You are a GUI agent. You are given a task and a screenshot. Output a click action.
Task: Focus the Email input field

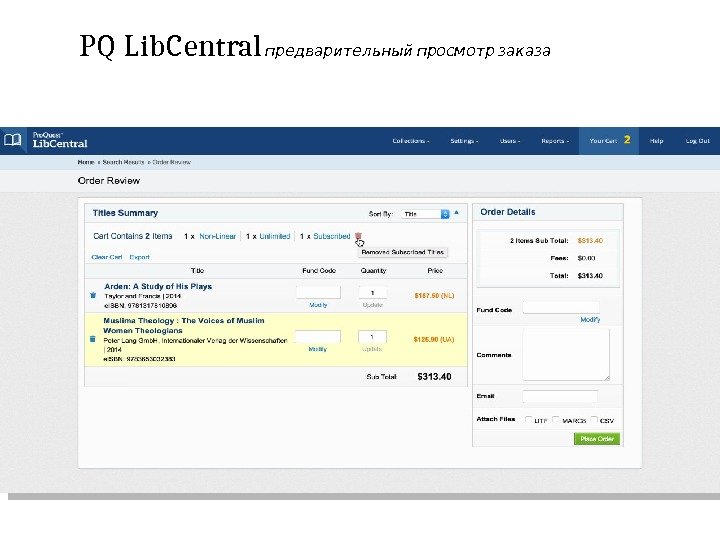tap(560, 396)
